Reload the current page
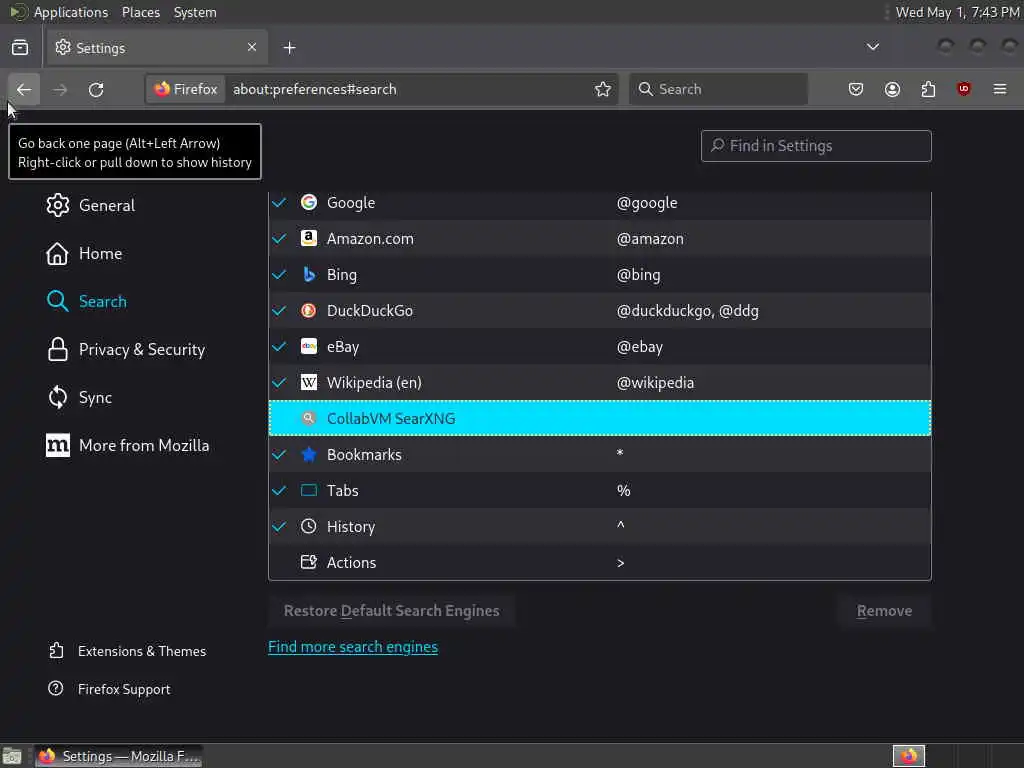The image size is (1024, 768). click(96, 89)
